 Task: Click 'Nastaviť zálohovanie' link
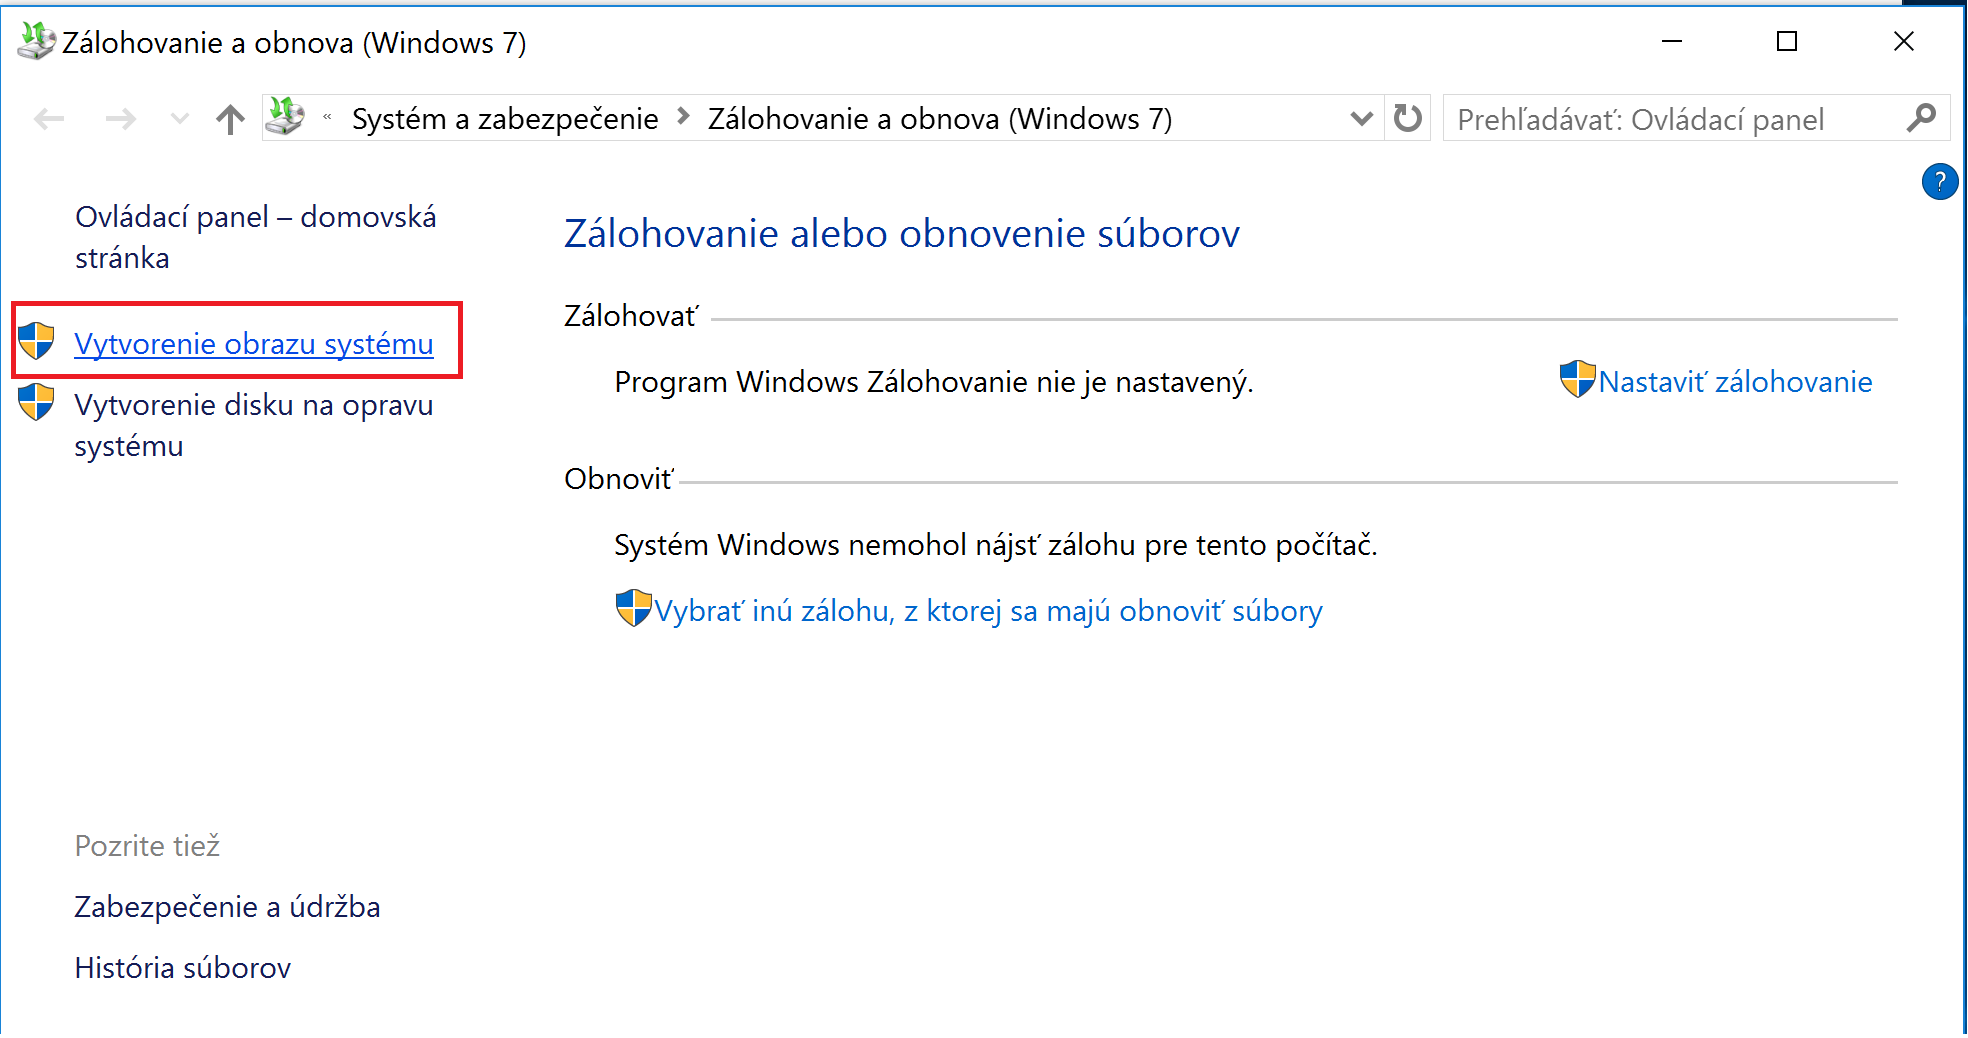click(1735, 382)
